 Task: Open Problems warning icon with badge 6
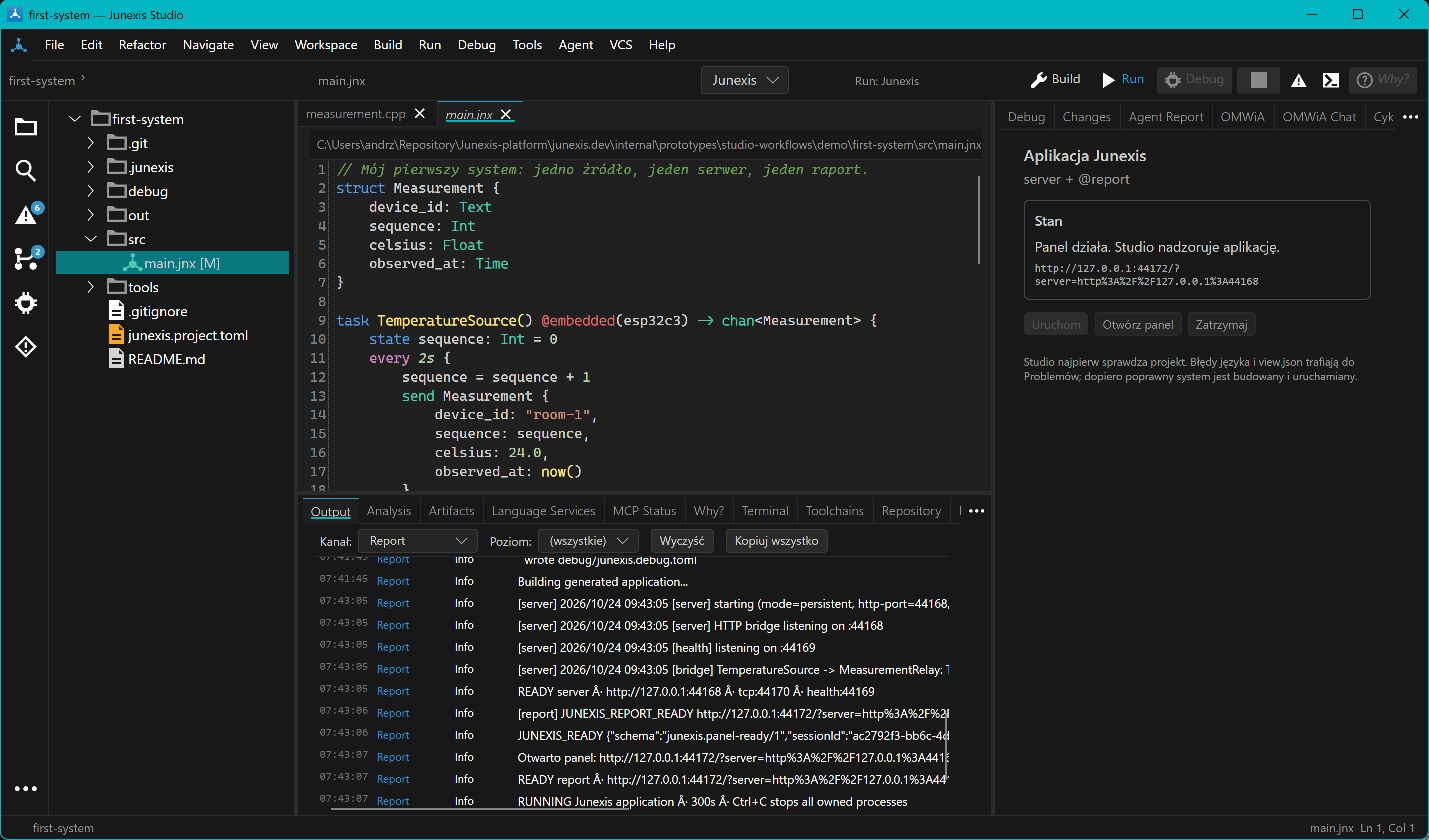coord(27,214)
